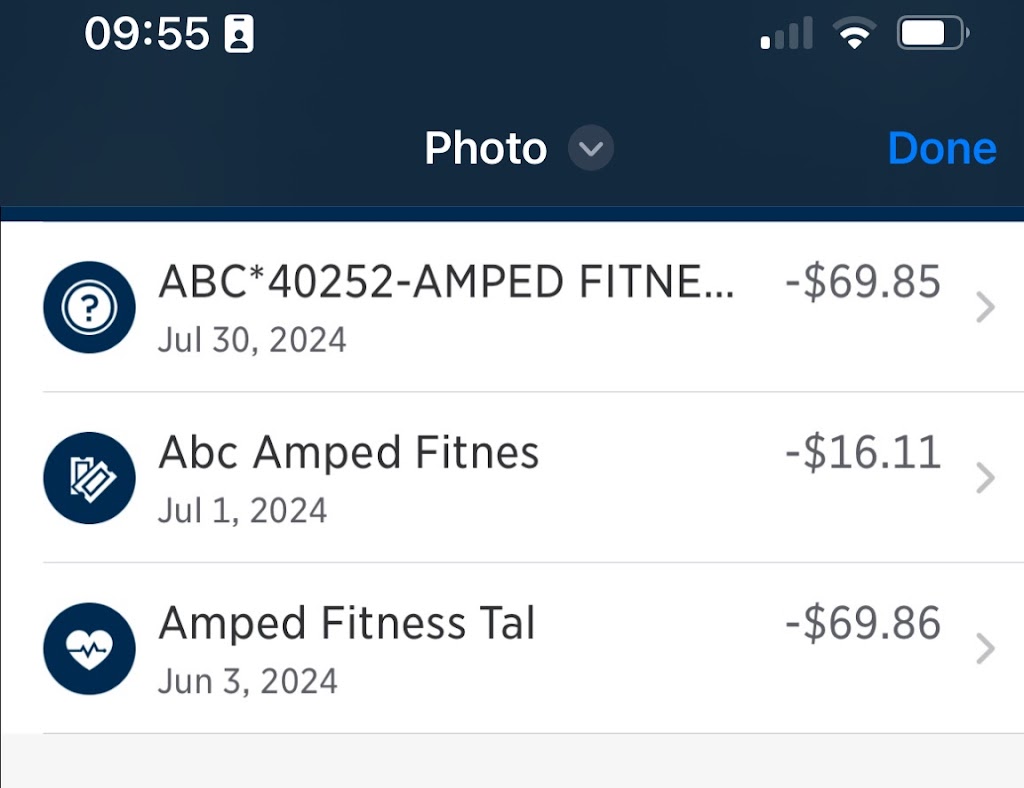Click the -$69.86 amount

pyautogui.click(x=863, y=624)
